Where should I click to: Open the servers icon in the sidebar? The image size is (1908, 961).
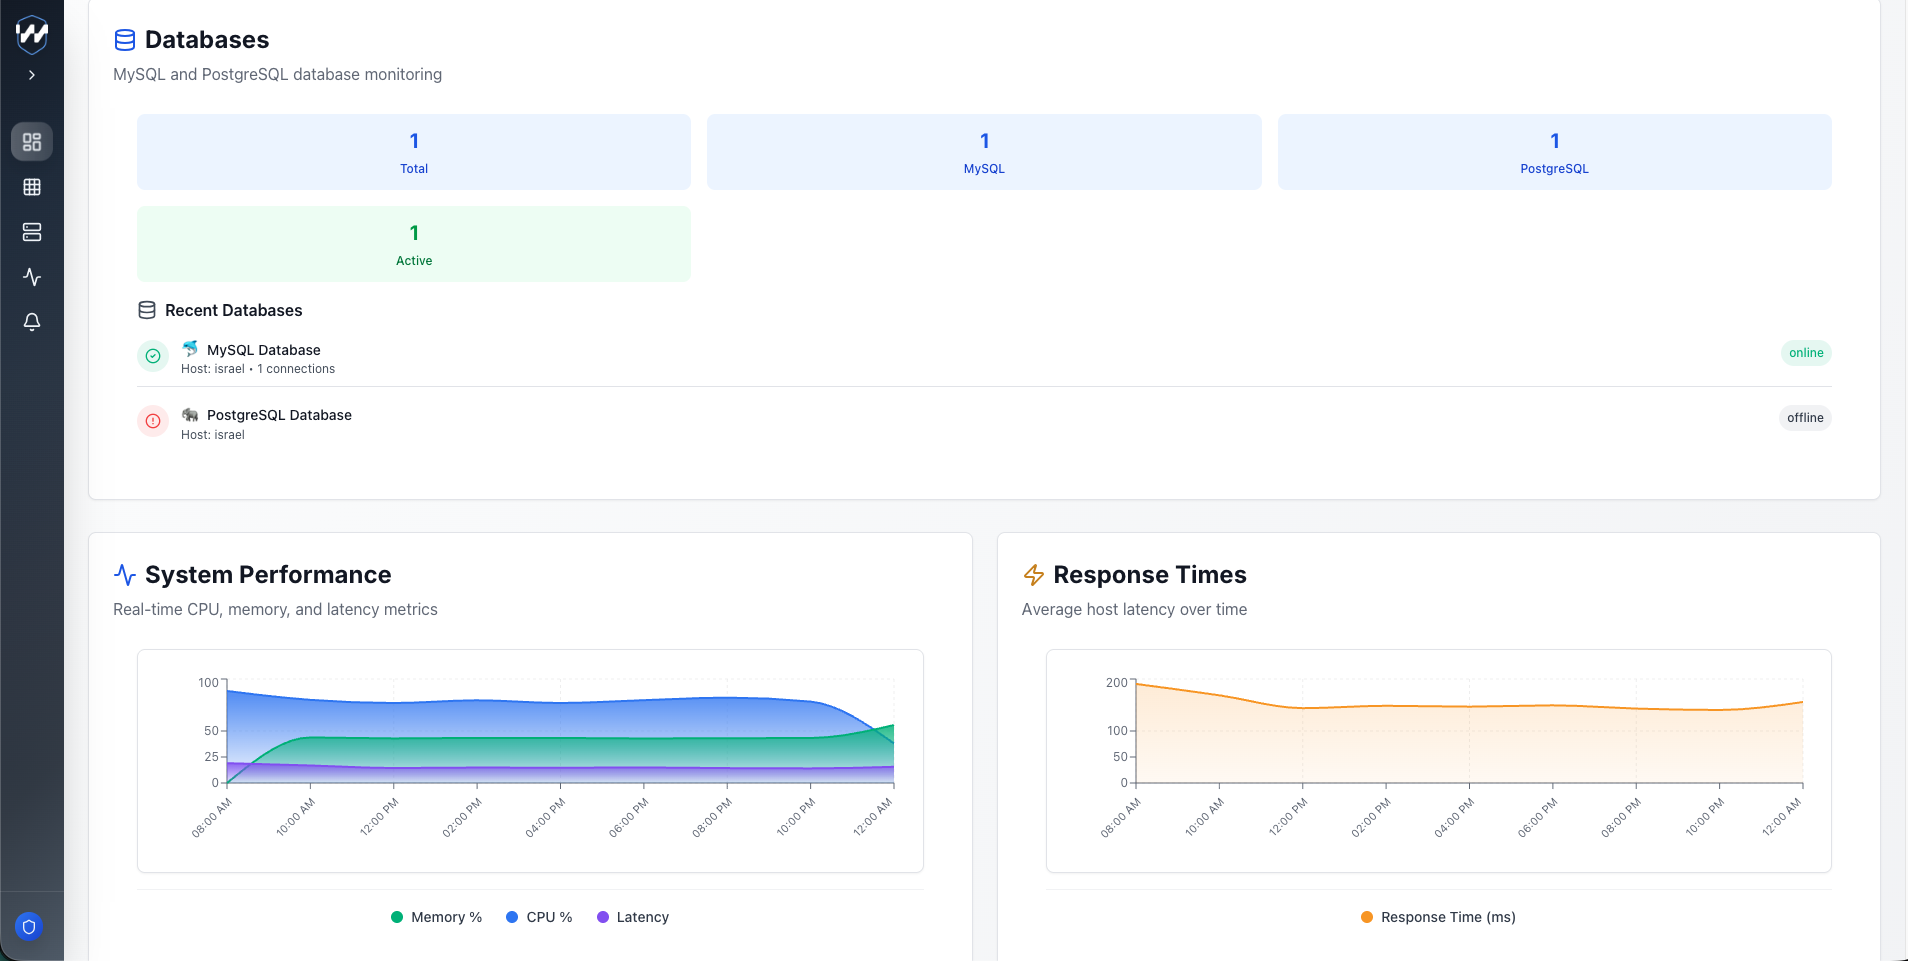32,232
